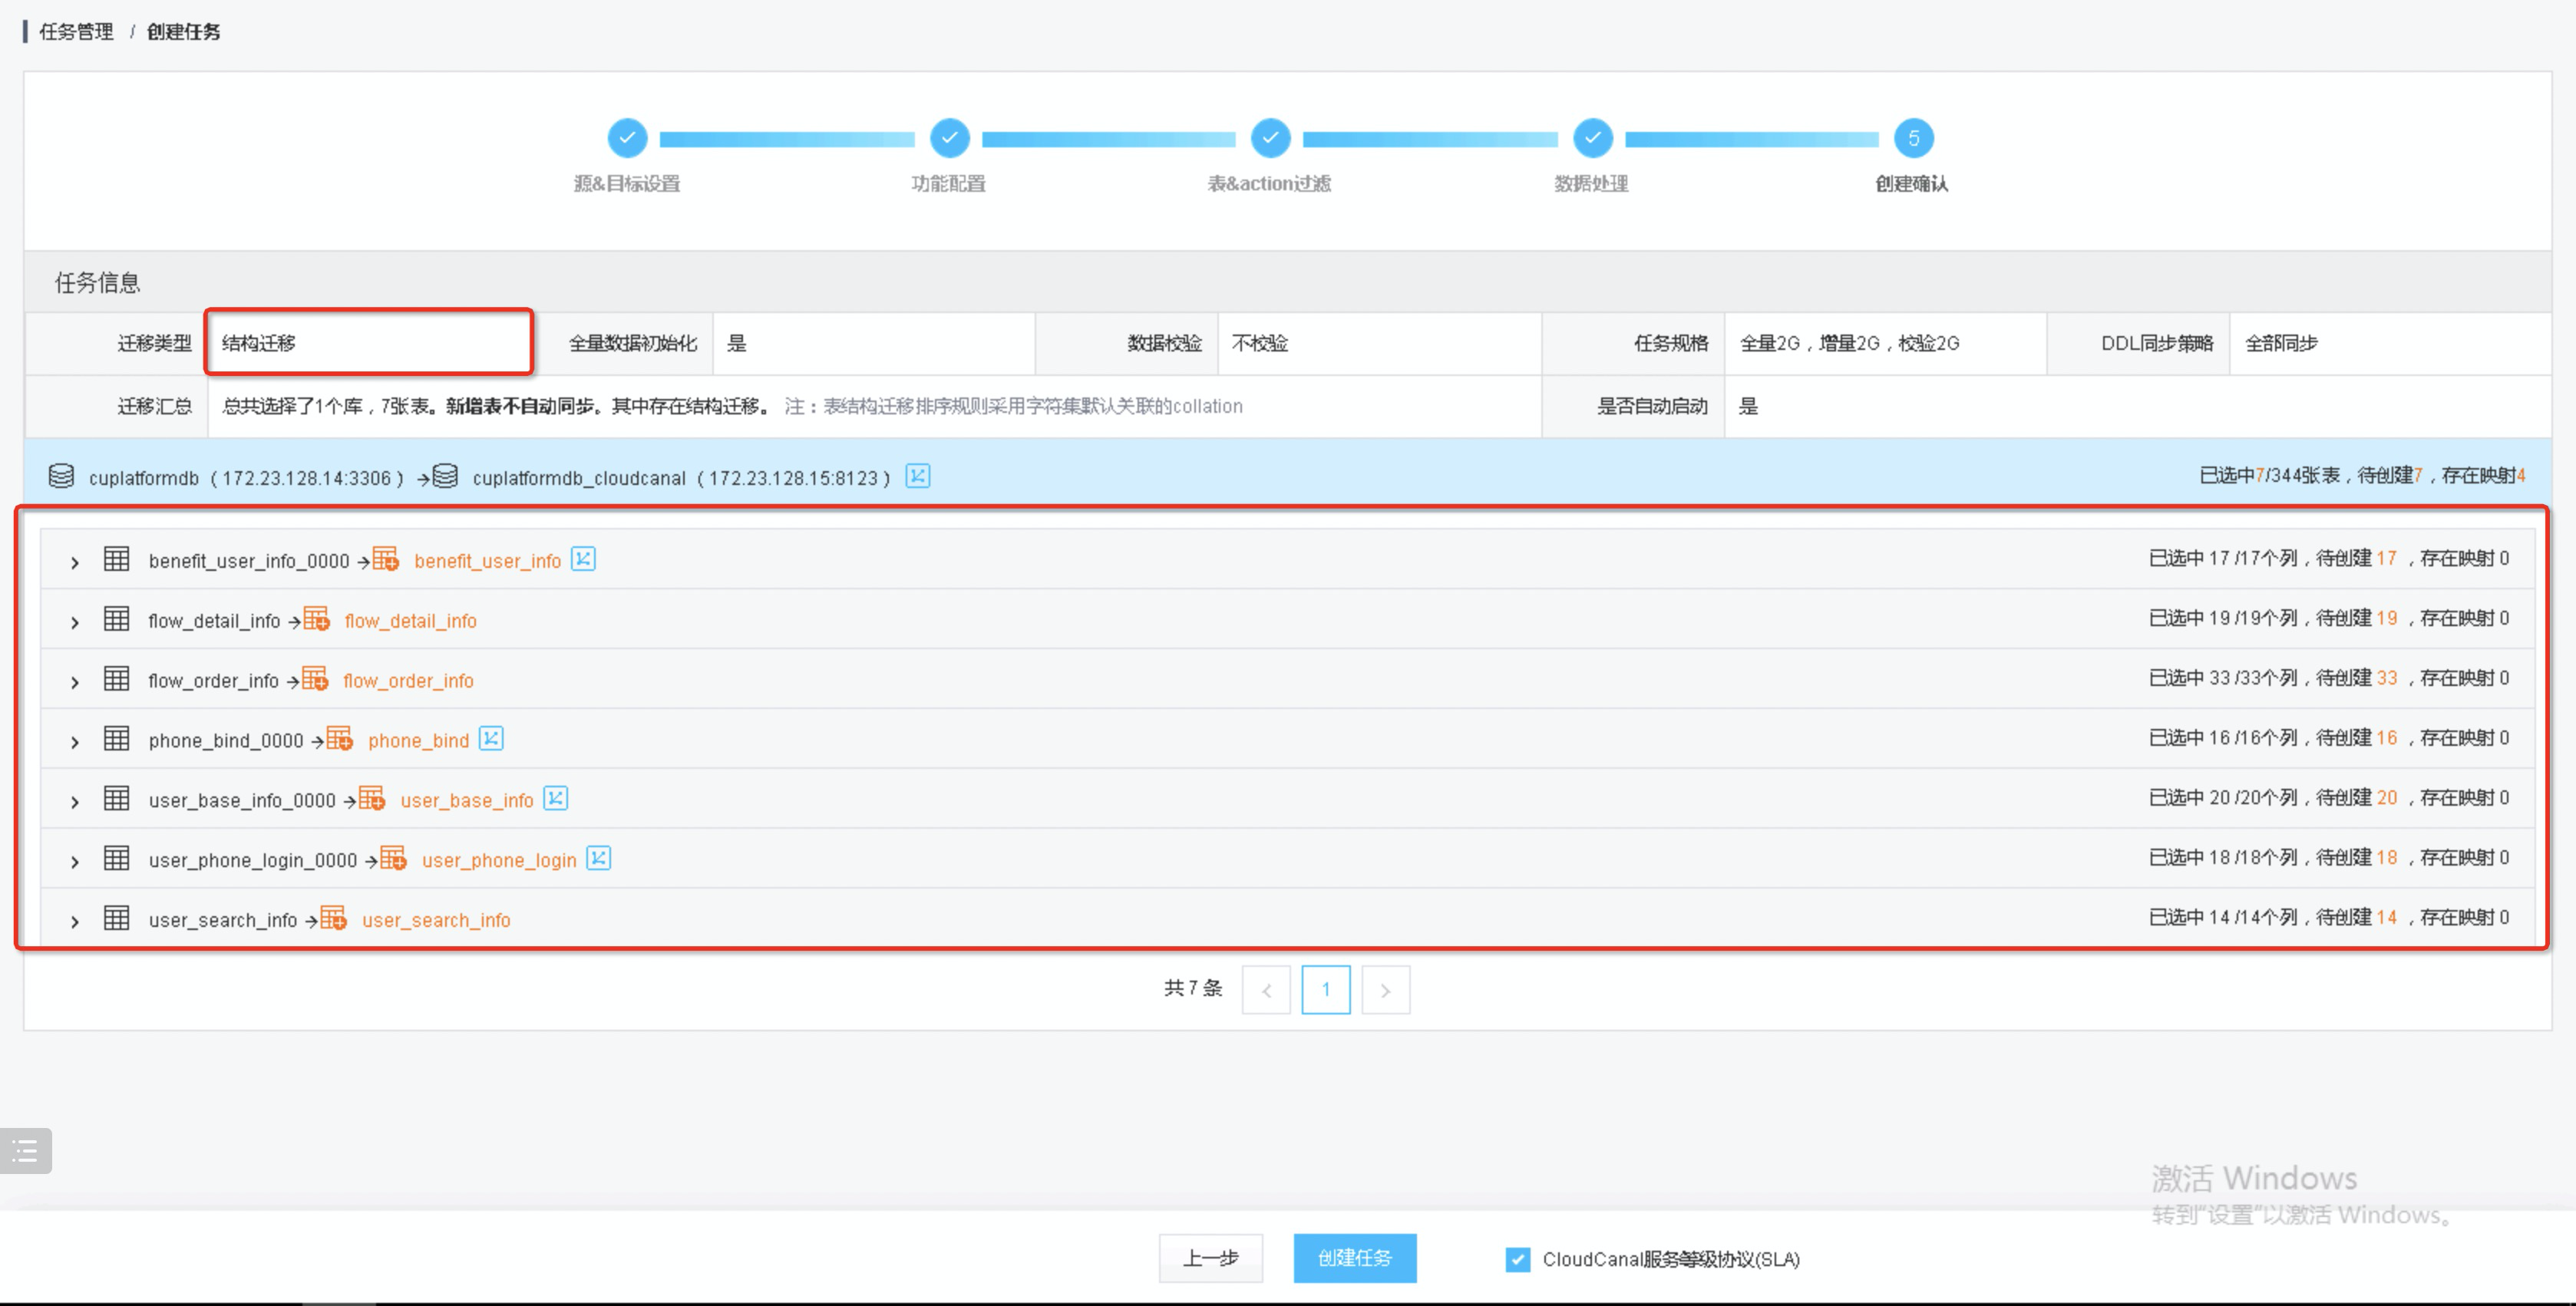Click mapping icon beside user_phone_login target table
2576x1306 pixels.
pyautogui.click(x=598, y=858)
